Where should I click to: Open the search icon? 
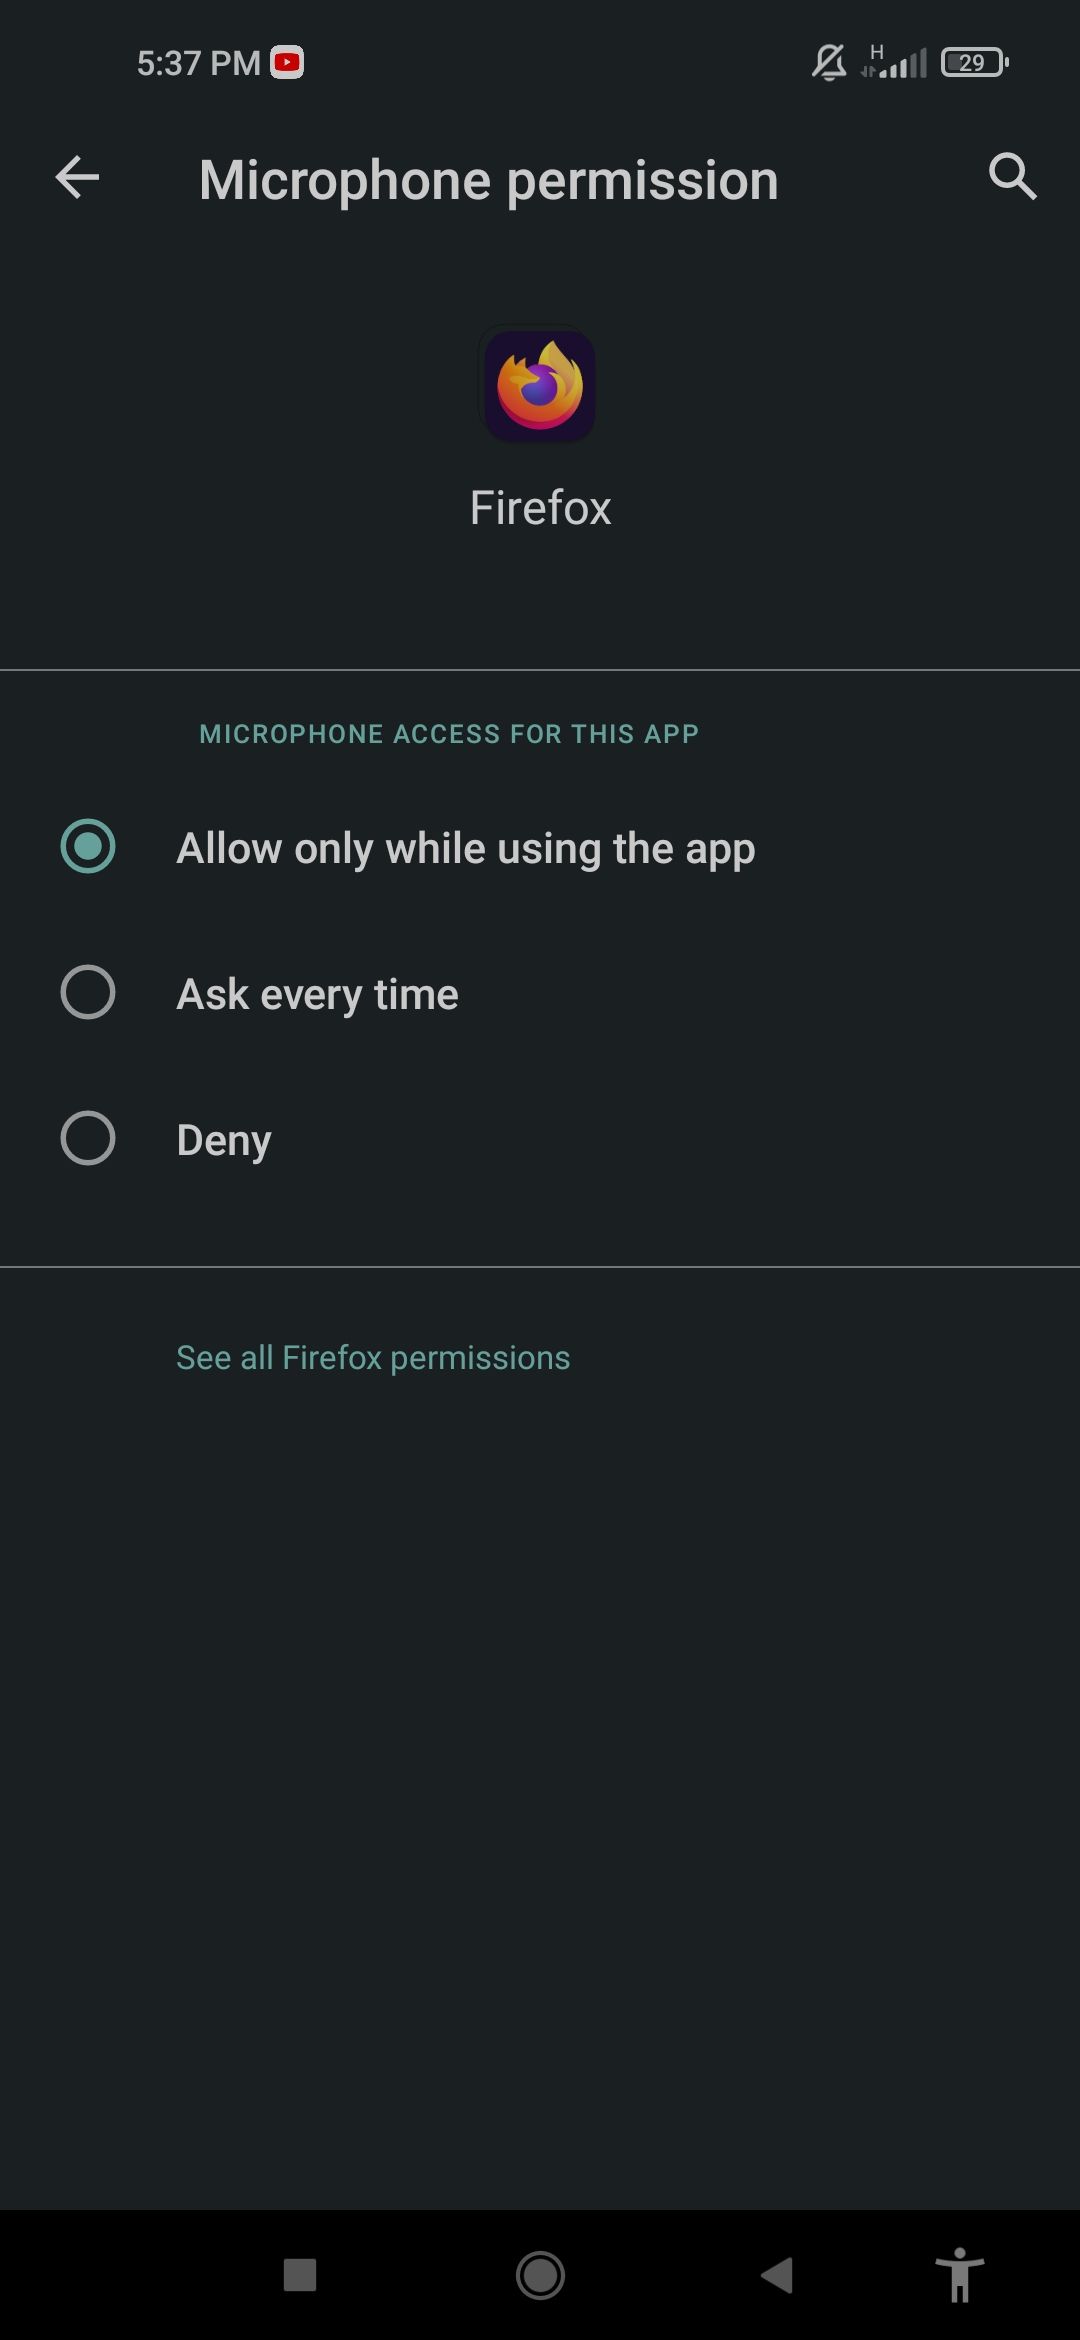[1013, 178]
